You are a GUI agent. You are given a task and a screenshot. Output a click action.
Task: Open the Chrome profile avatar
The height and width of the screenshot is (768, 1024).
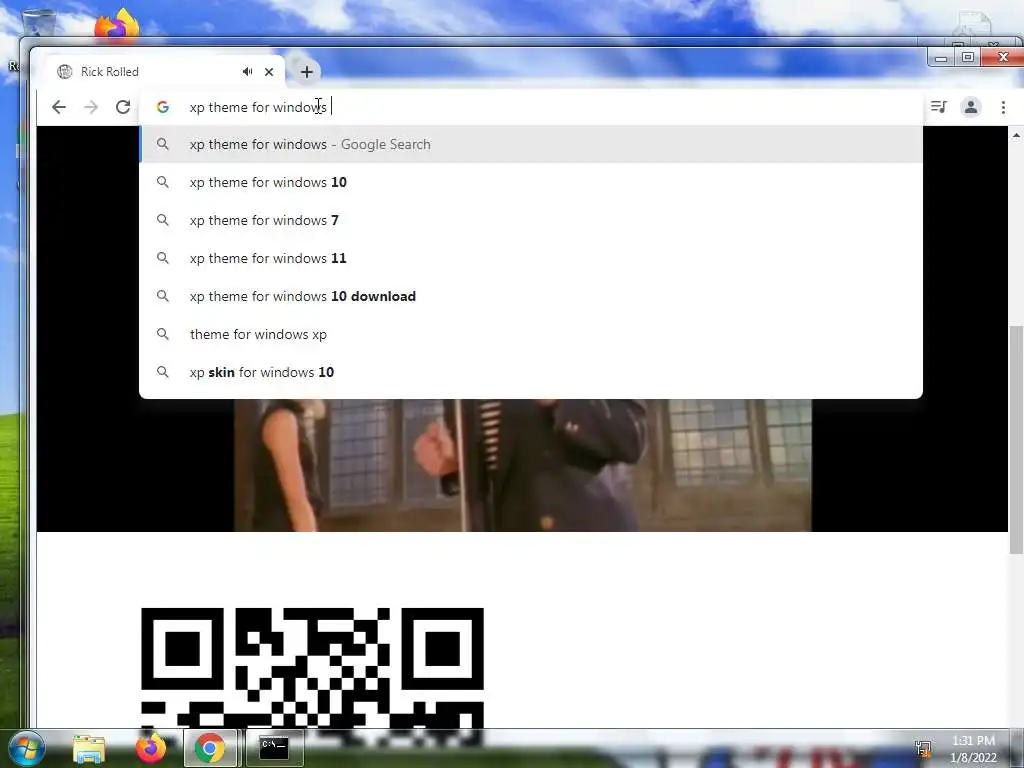tap(971, 107)
